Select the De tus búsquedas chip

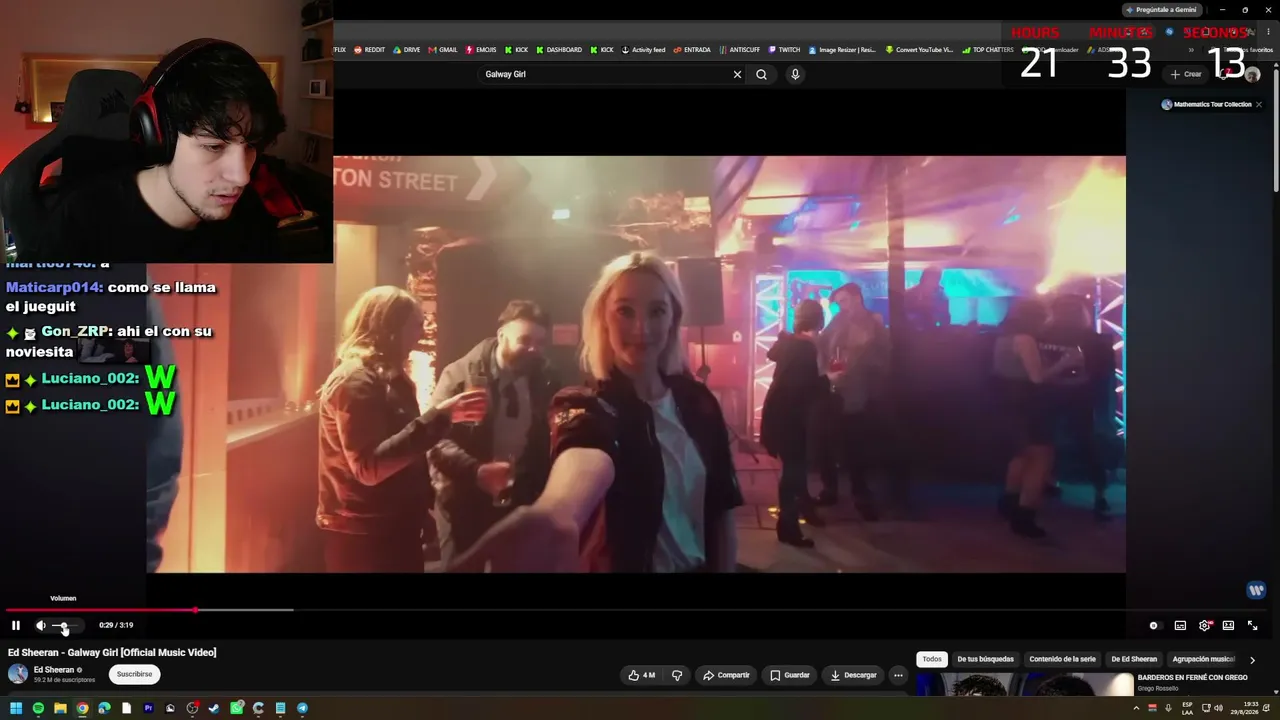tap(985, 659)
